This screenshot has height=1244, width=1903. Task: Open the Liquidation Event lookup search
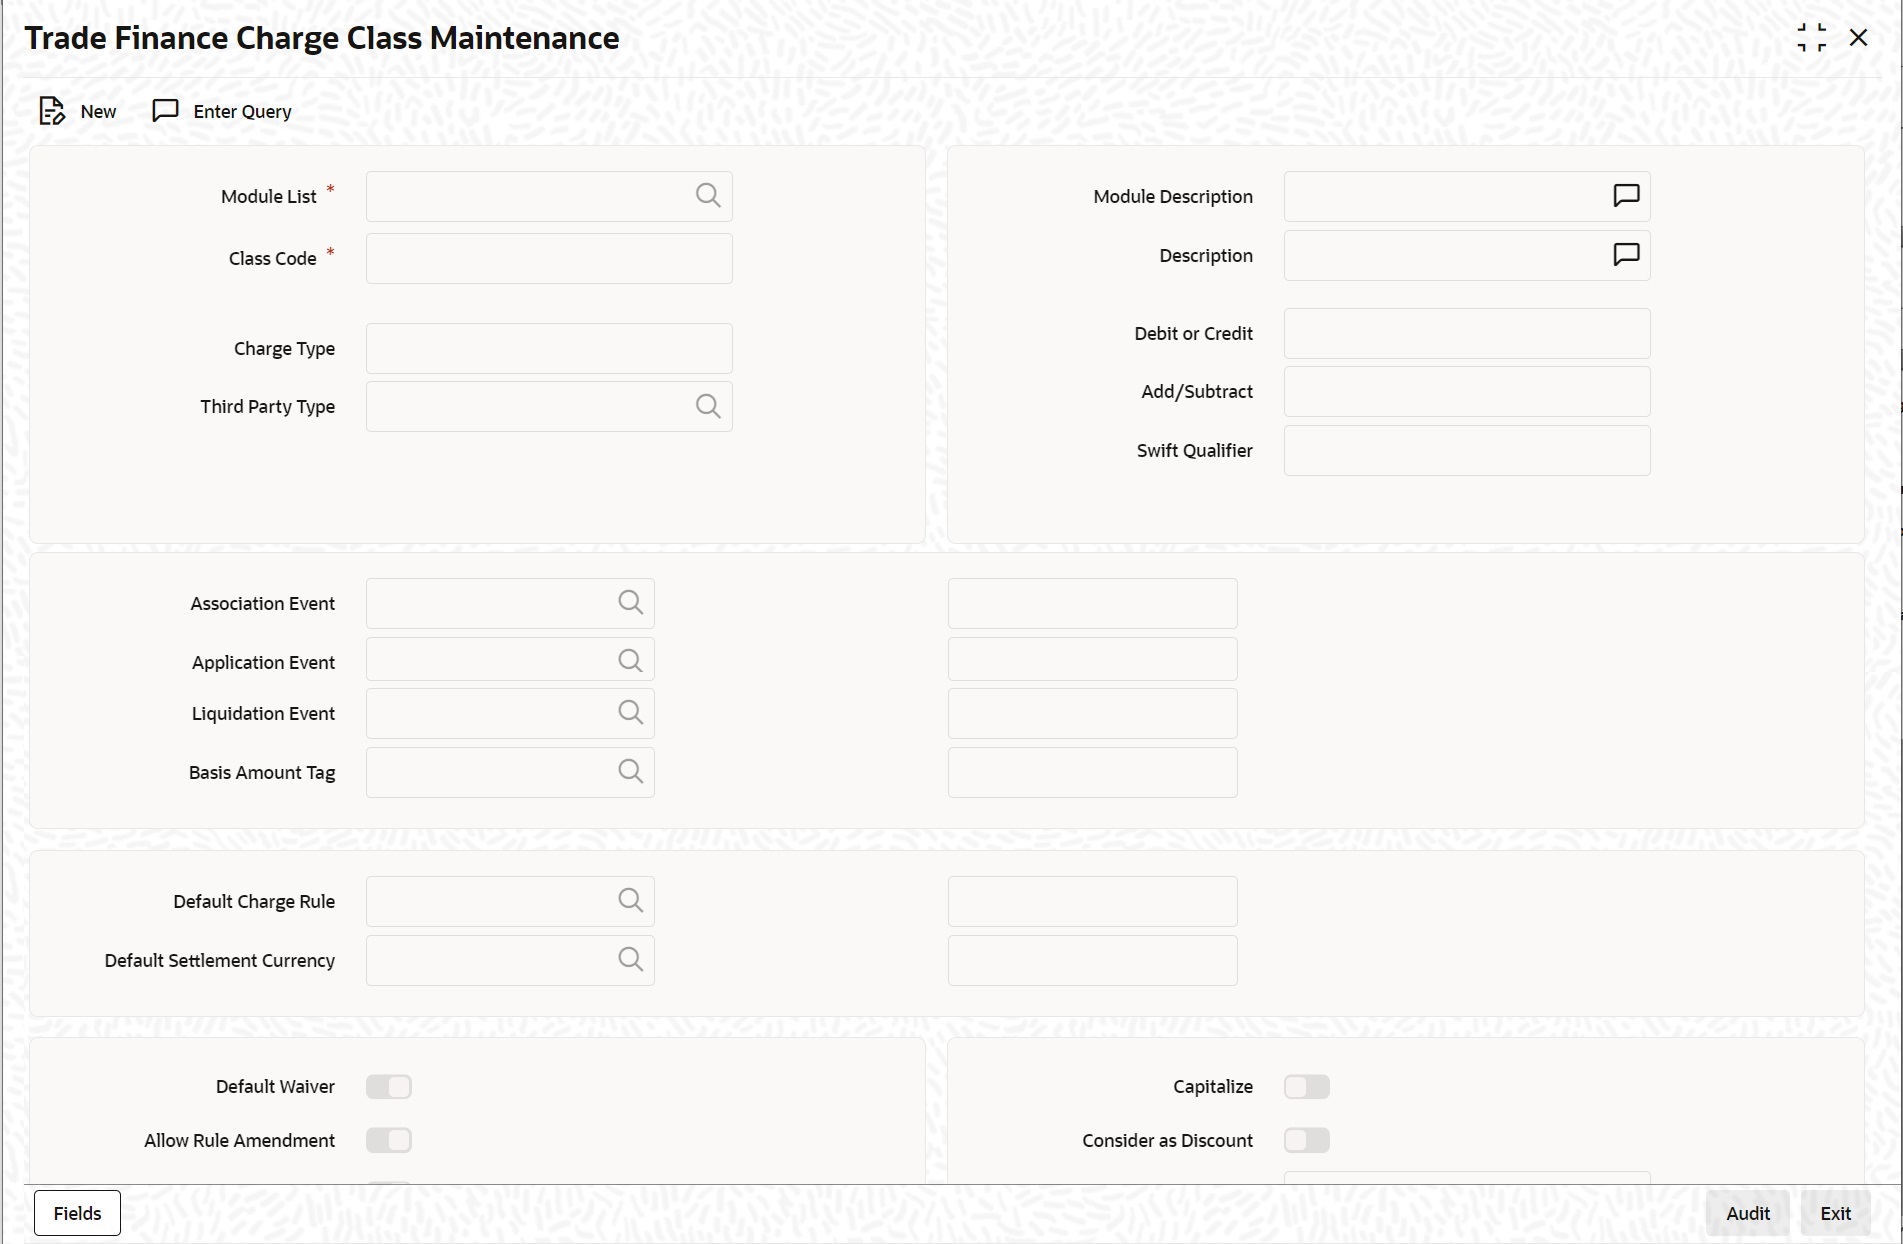click(630, 712)
